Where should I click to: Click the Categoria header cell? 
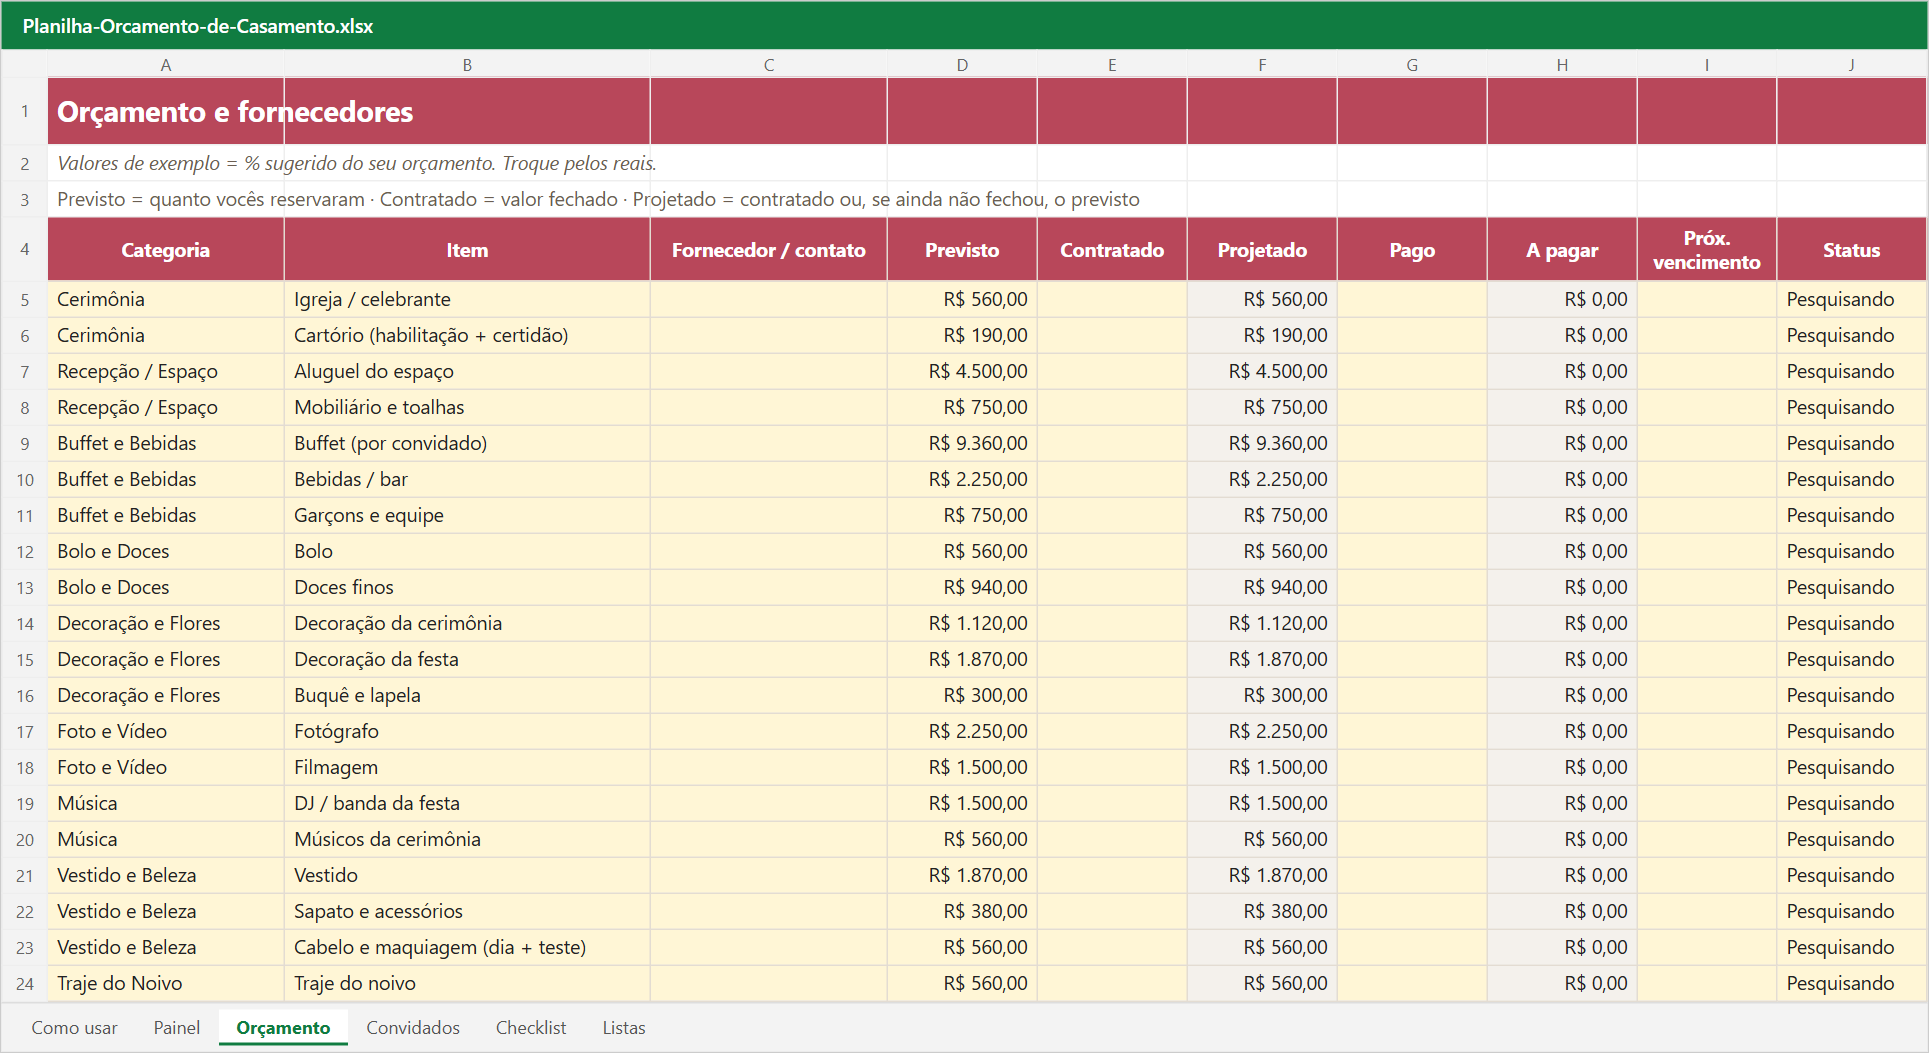(166, 250)
